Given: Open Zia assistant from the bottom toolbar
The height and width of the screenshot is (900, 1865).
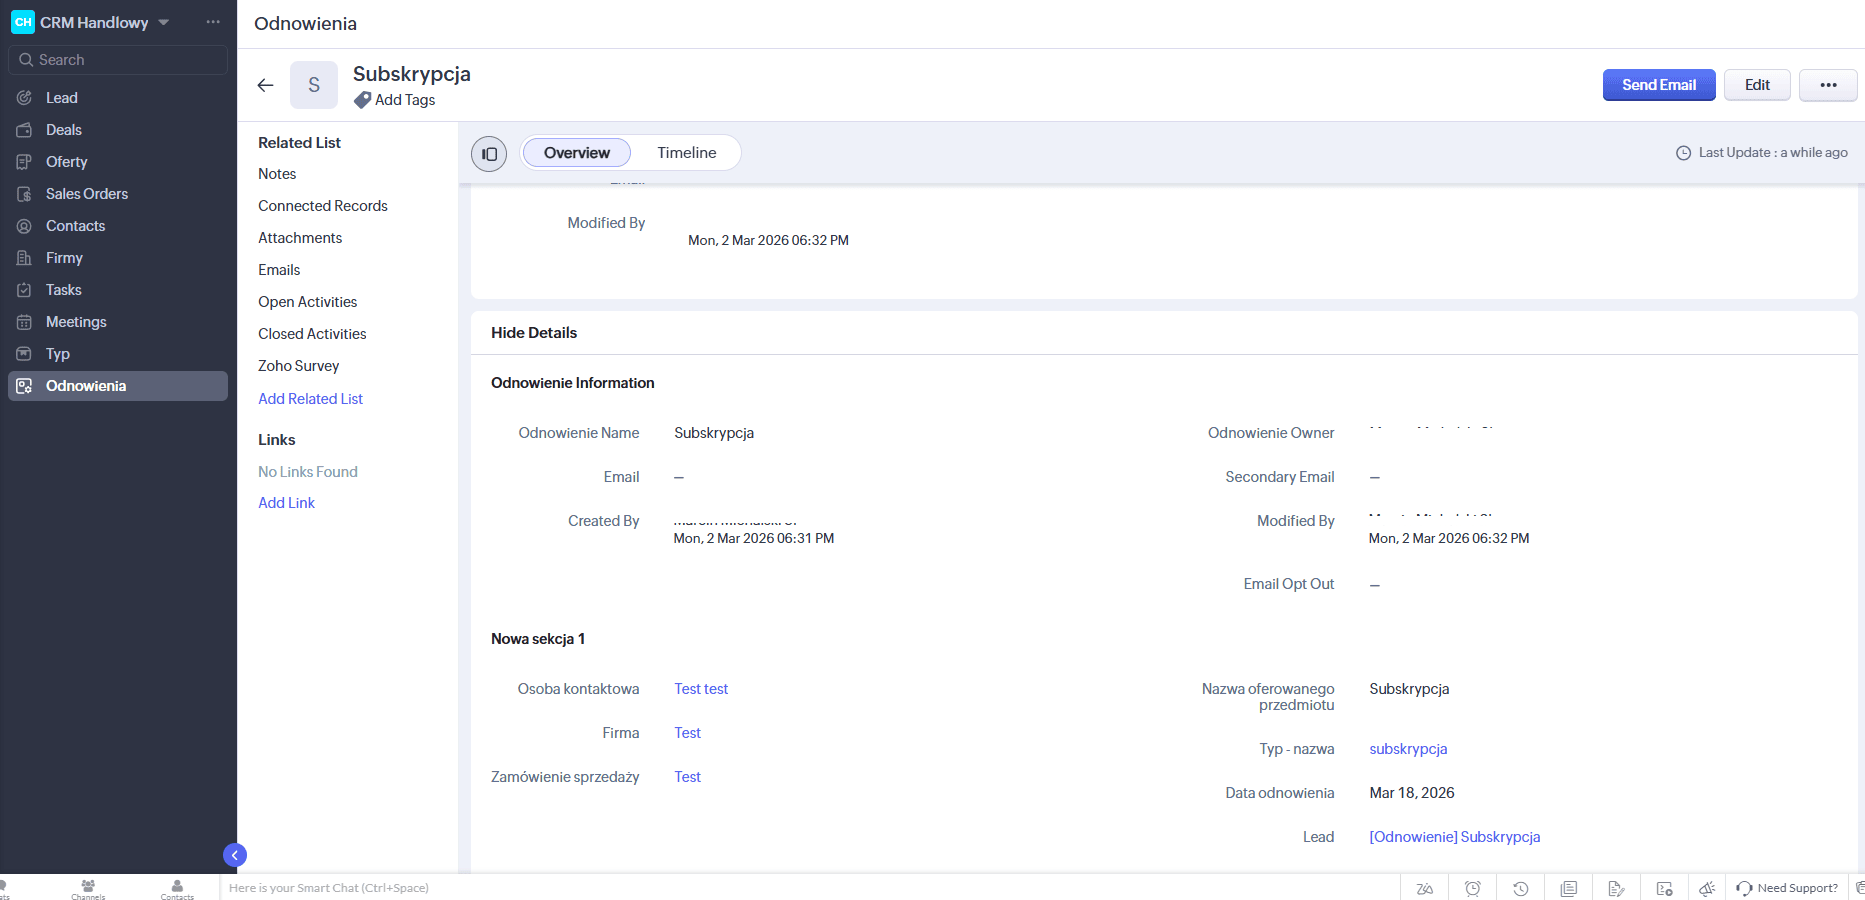Looking at the screenshot, I should (1426, 888).
